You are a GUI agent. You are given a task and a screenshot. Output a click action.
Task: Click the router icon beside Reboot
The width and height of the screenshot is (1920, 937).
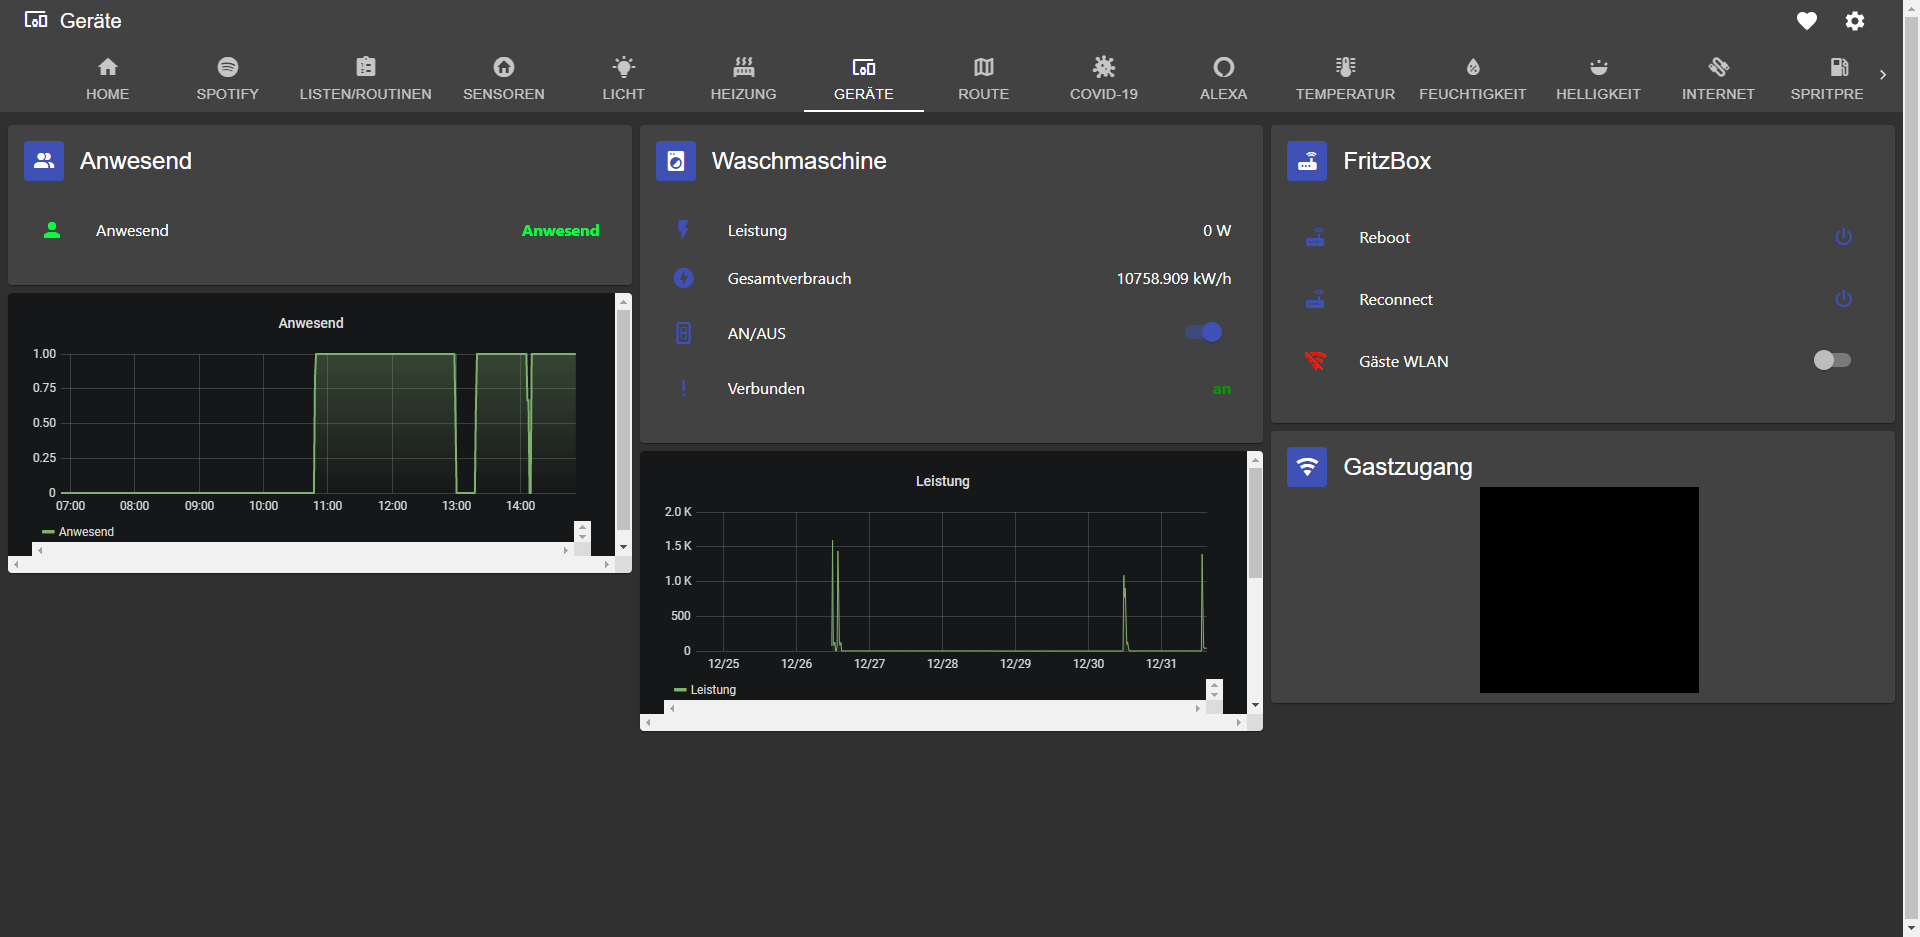1315,237
